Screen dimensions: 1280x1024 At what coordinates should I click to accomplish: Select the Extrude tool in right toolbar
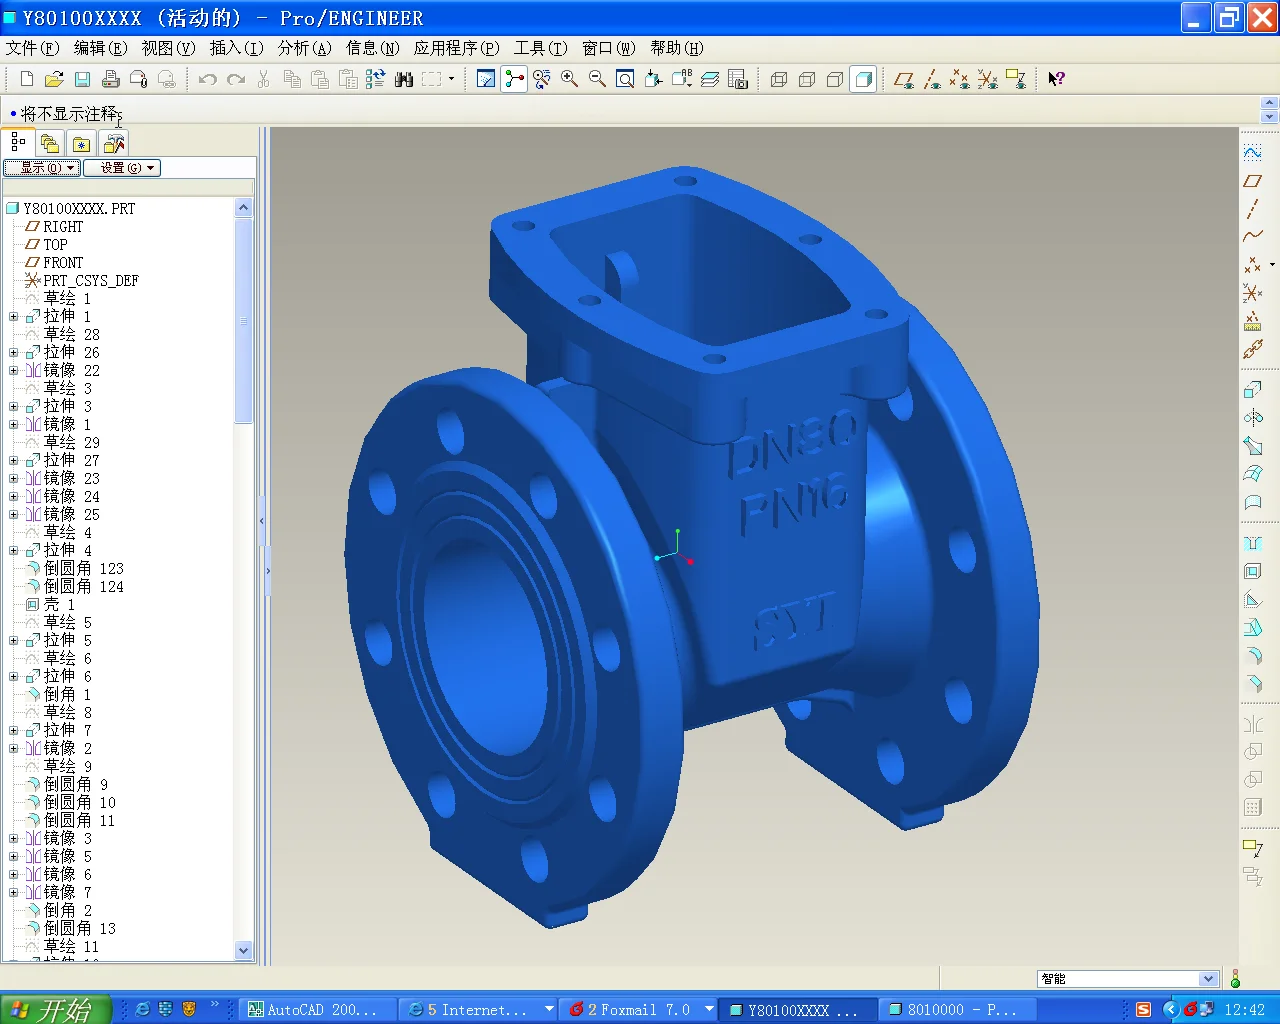pyautogui.click(x=1252, y=390)
